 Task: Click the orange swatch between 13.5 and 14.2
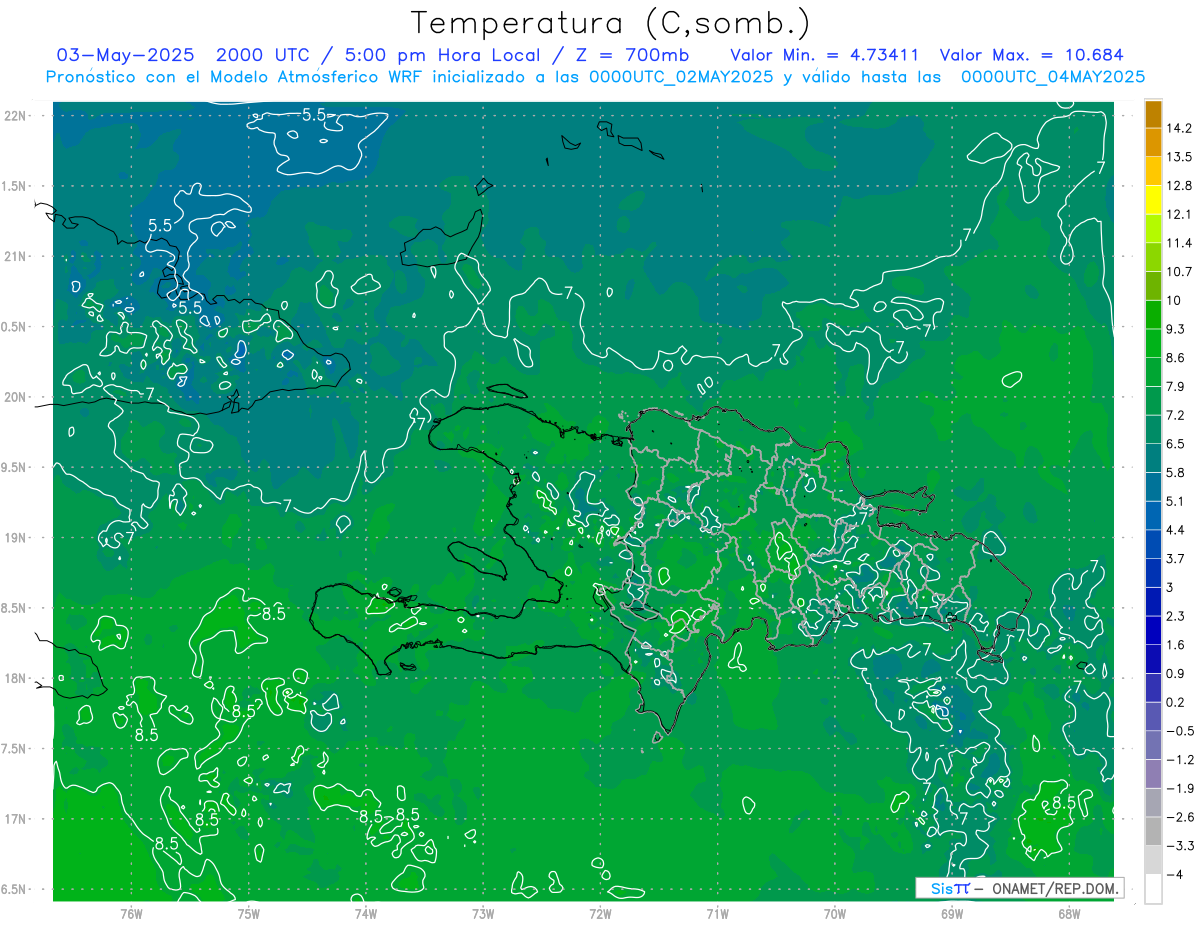[1153, 143]
